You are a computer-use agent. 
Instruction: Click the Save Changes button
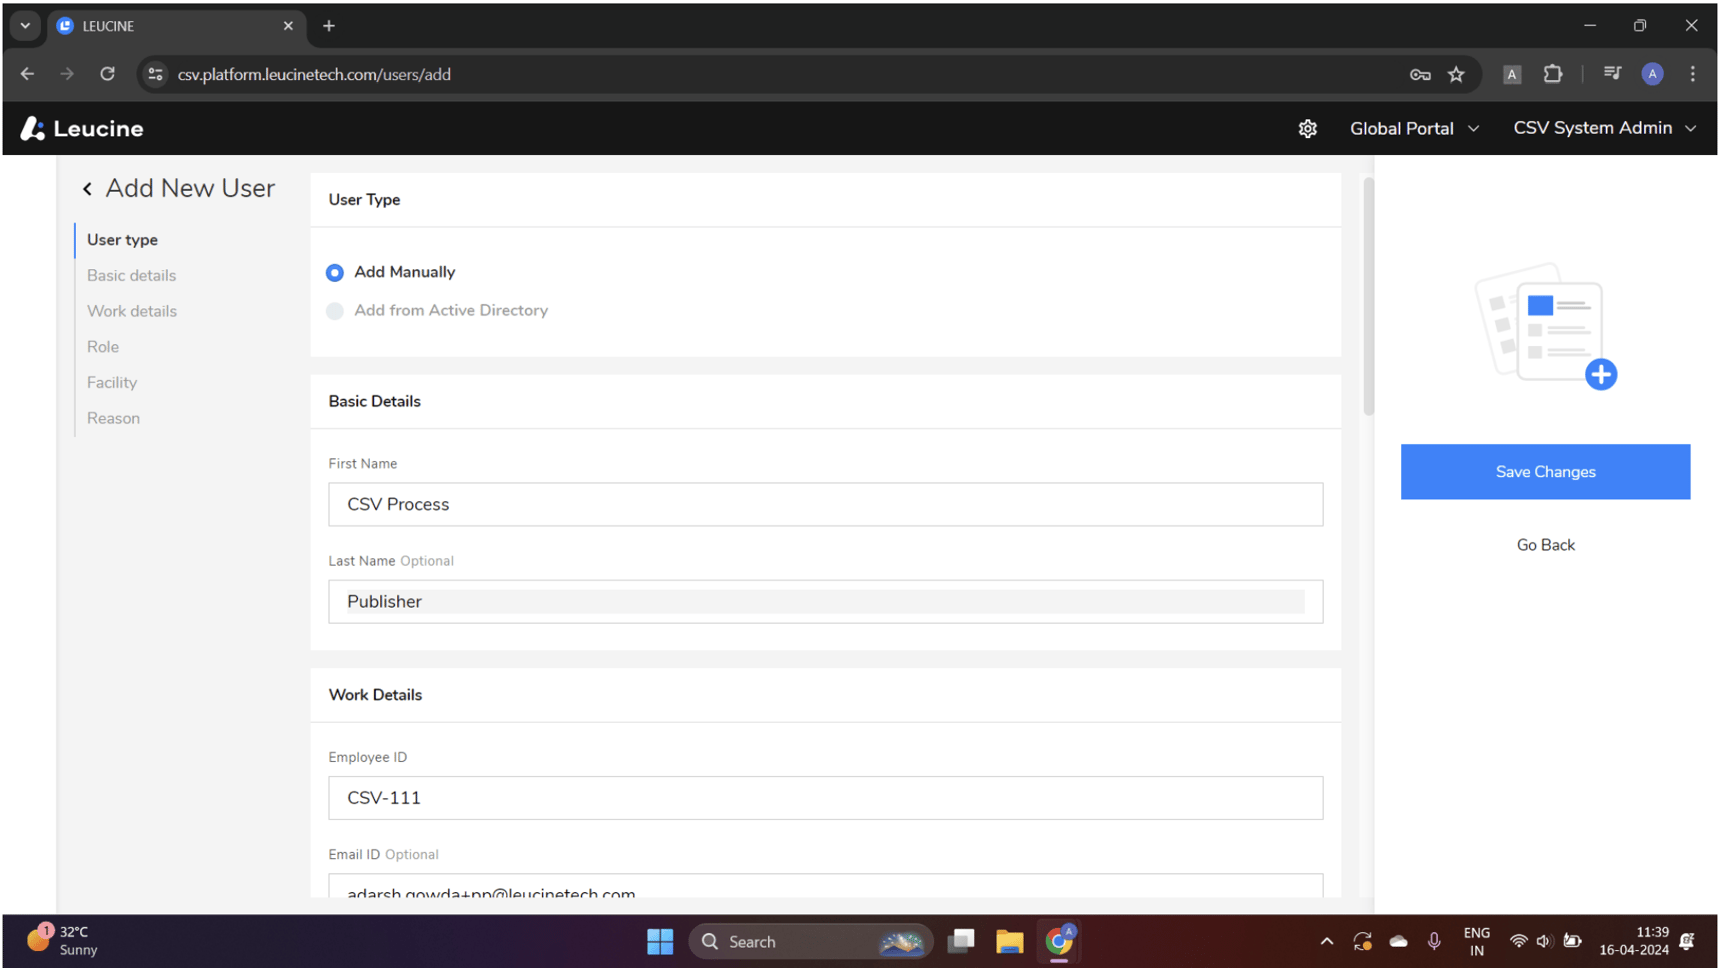pyautogui.click(x=1545, y=472)
